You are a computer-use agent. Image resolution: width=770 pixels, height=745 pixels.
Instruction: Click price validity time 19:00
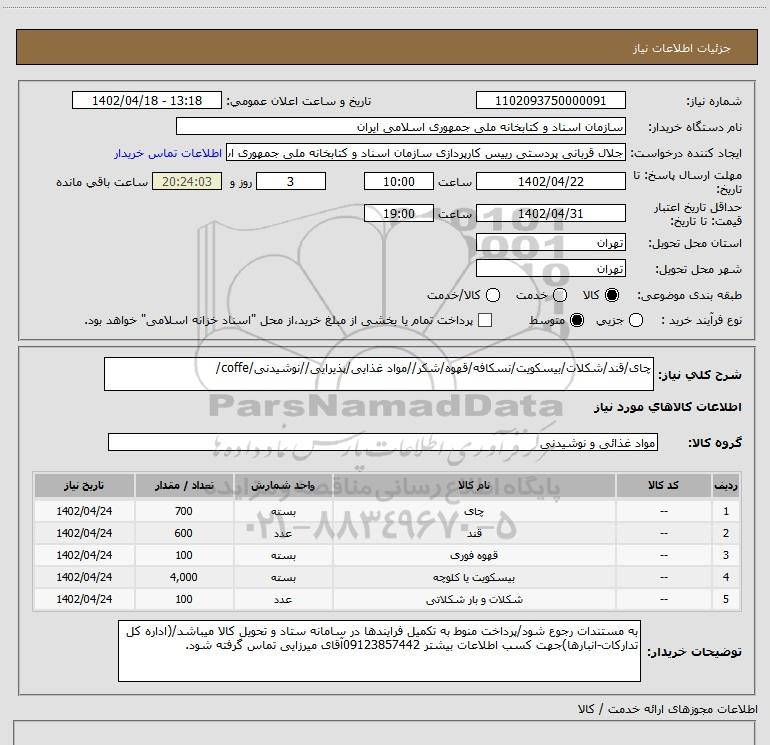pyautogui.click(x=399, y=214)
